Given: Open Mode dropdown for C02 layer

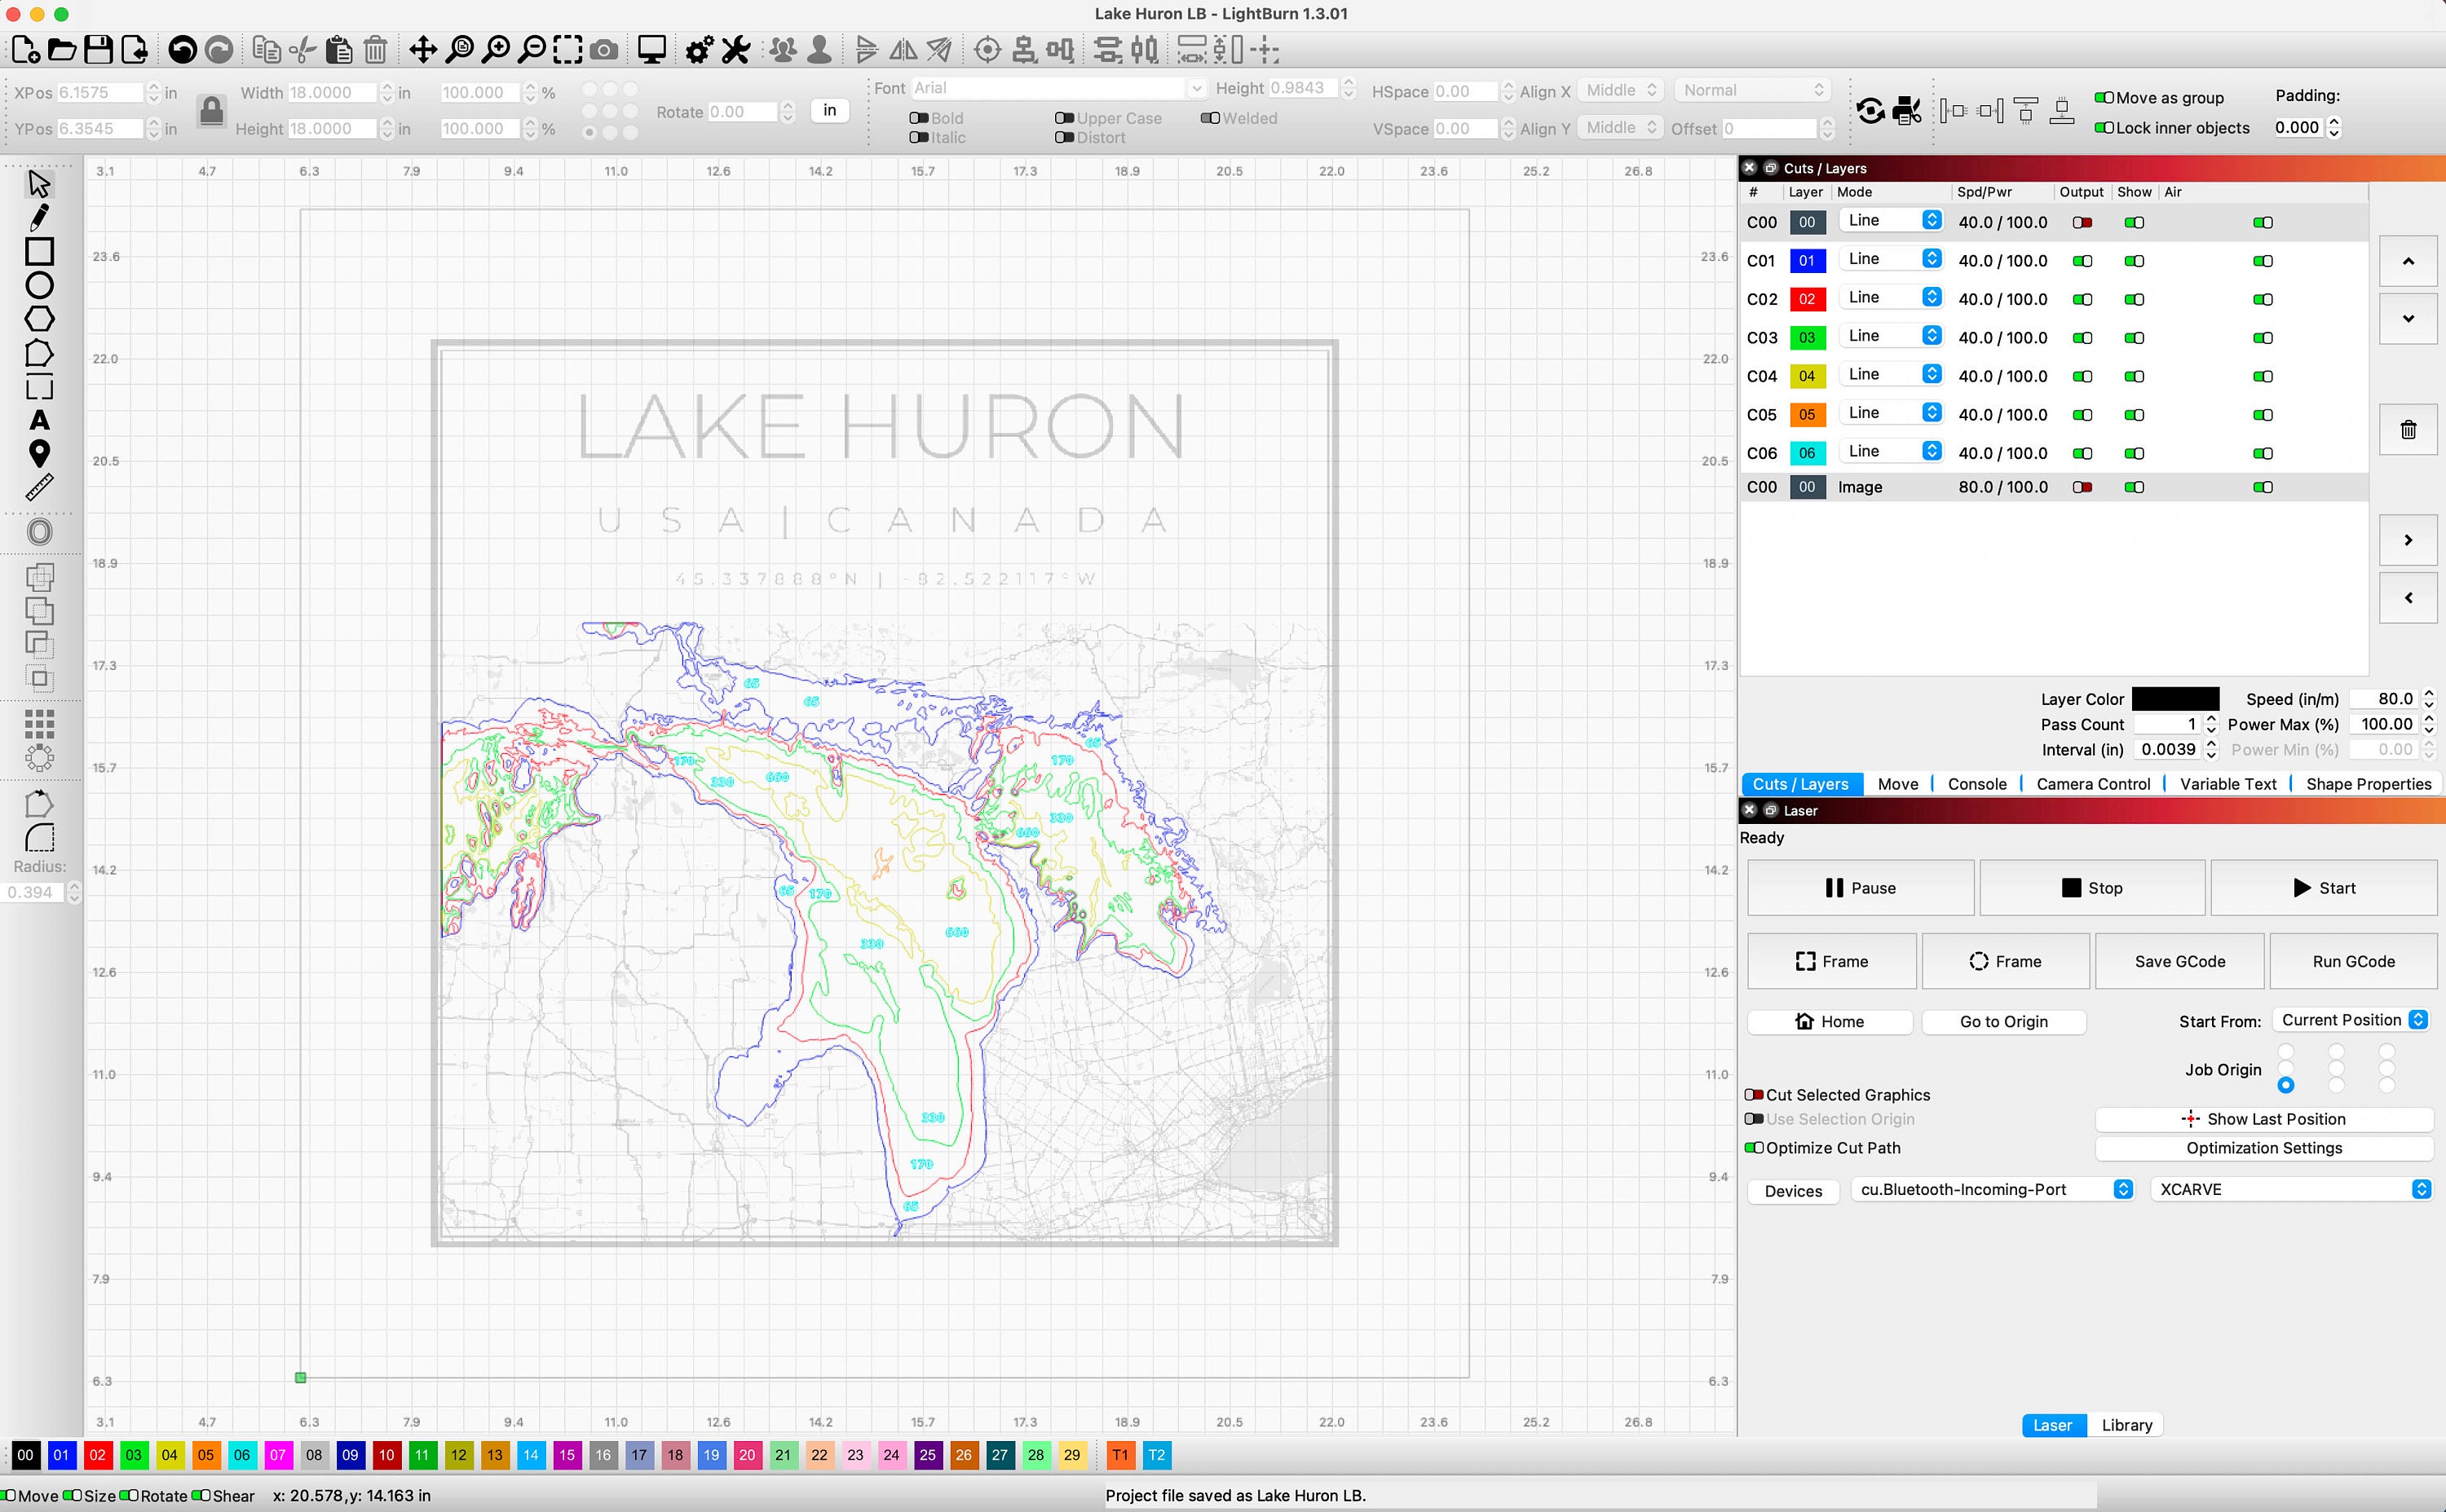Looking at the screenshot, I should tap(1891, 297).
